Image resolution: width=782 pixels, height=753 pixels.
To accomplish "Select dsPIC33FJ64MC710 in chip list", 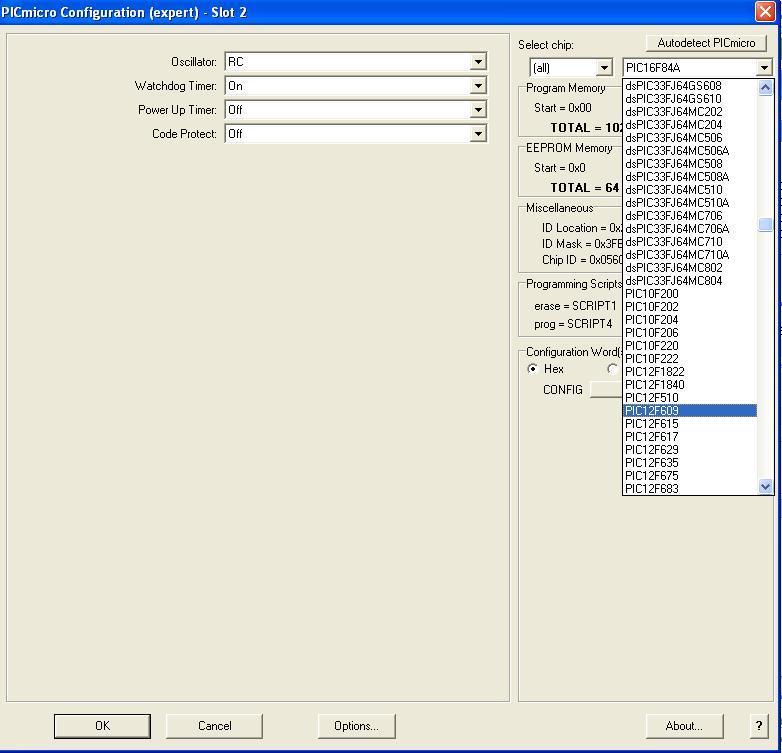I will [x=690, y=242].
